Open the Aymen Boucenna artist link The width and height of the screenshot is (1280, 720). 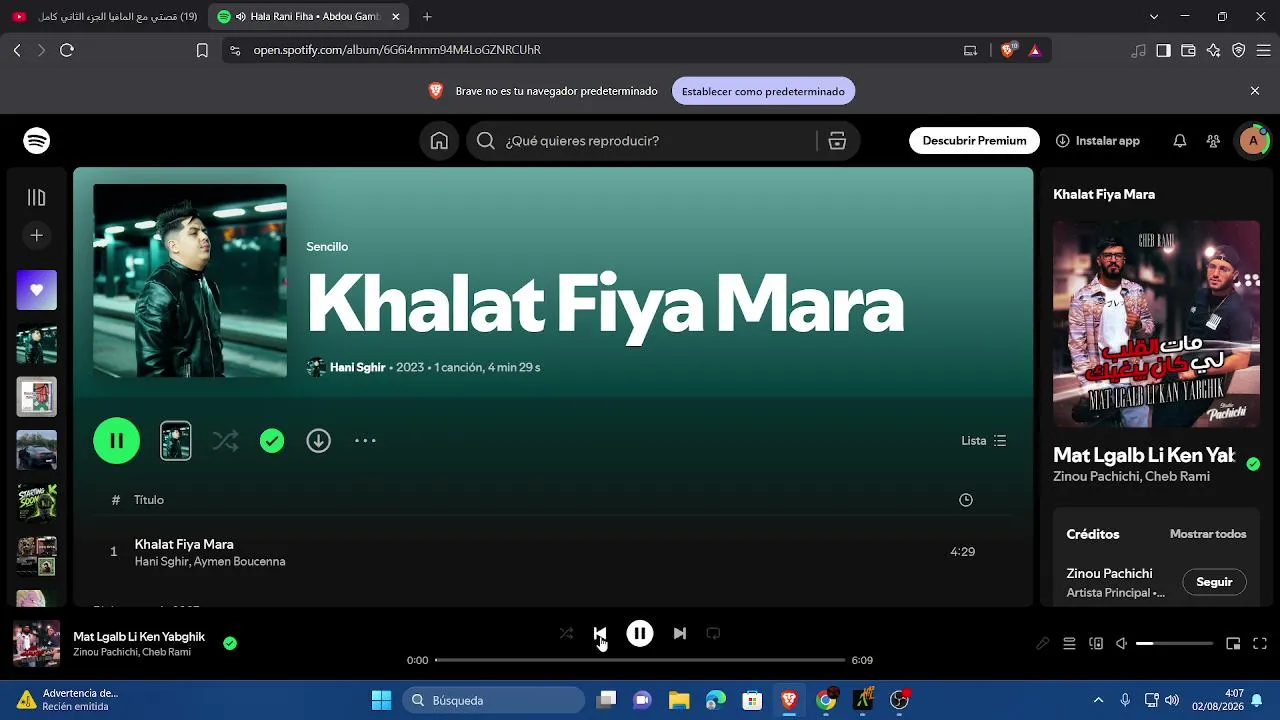coord(239,562)
